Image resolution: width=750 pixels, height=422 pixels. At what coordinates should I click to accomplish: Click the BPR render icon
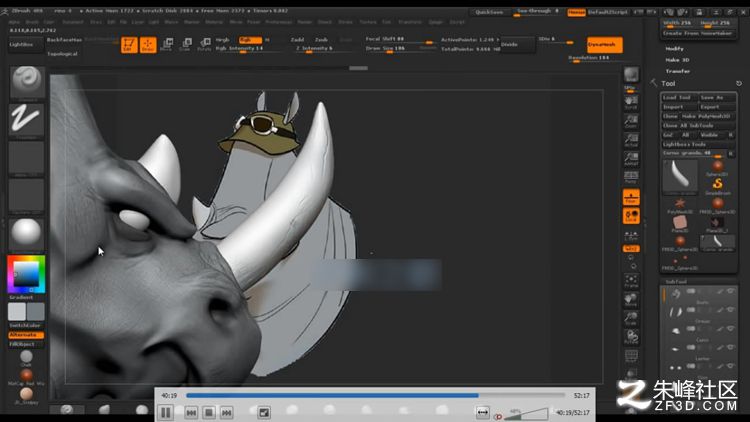pyautogui.click(x=631, y=75)
